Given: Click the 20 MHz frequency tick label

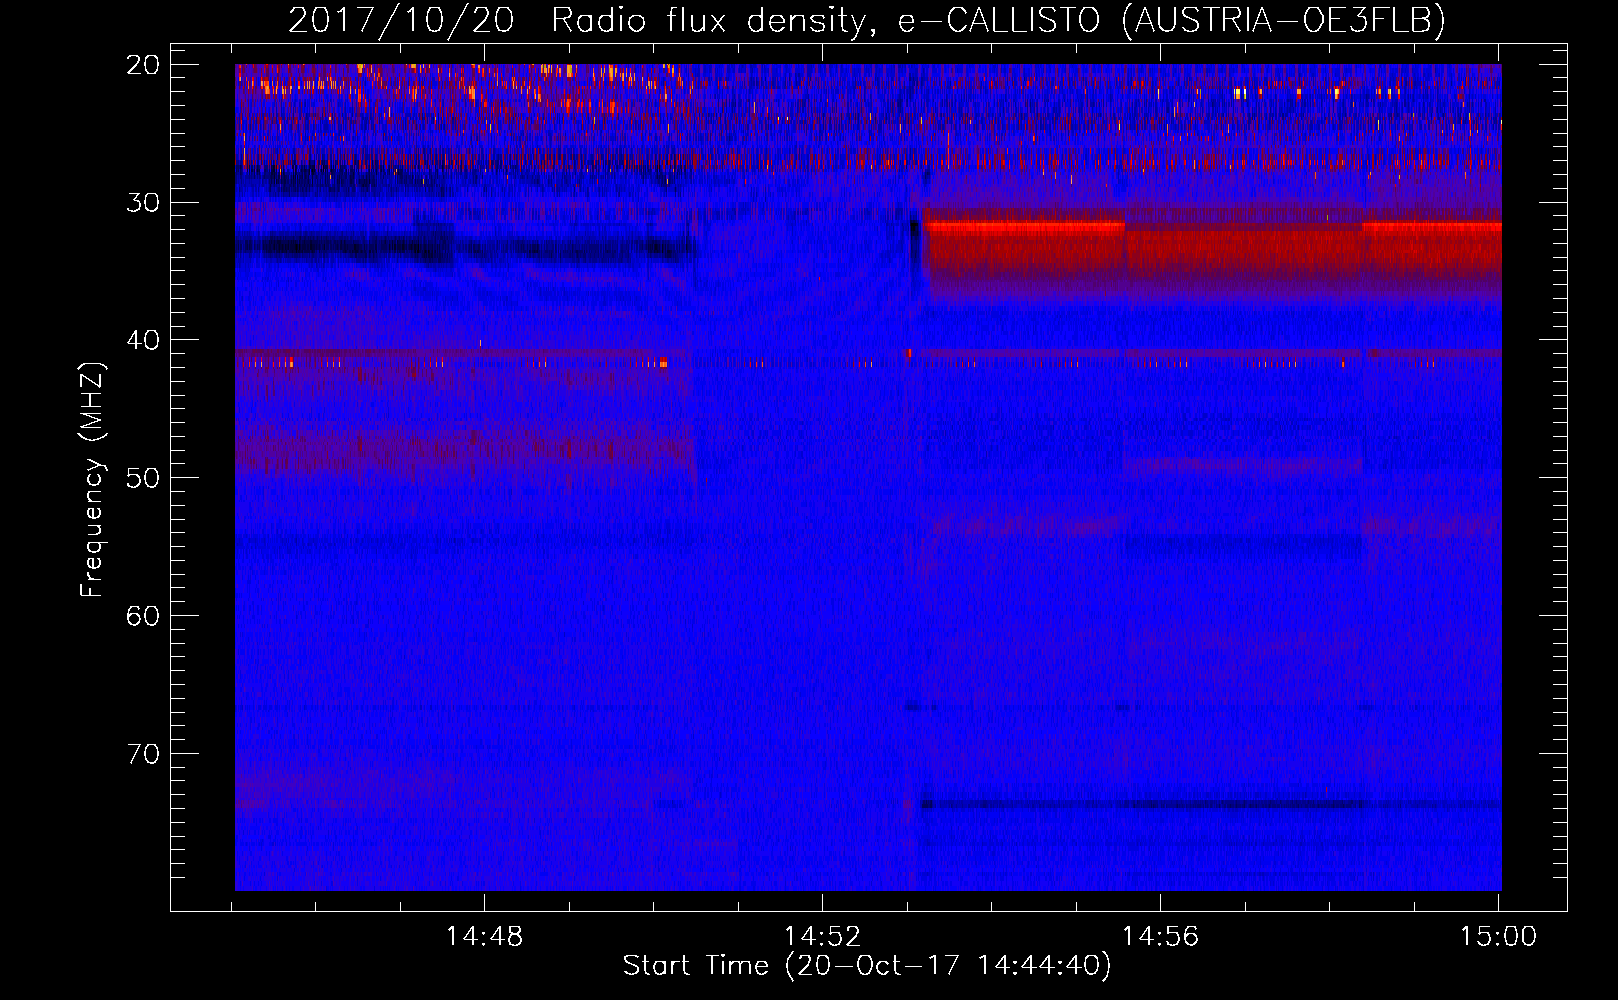Looking at the screenshot, I should click(x=143, y=65).
